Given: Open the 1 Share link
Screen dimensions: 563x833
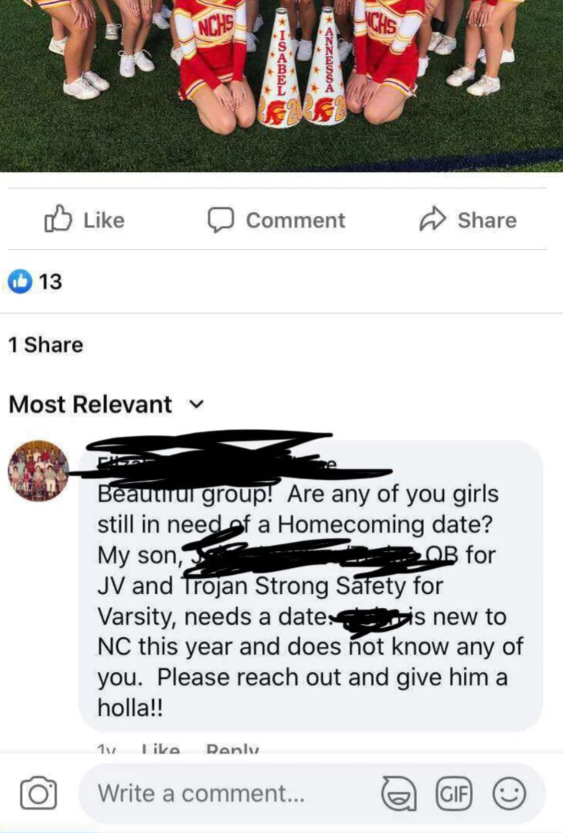Looking at the screenshot, I should click(x=46, y=345).
